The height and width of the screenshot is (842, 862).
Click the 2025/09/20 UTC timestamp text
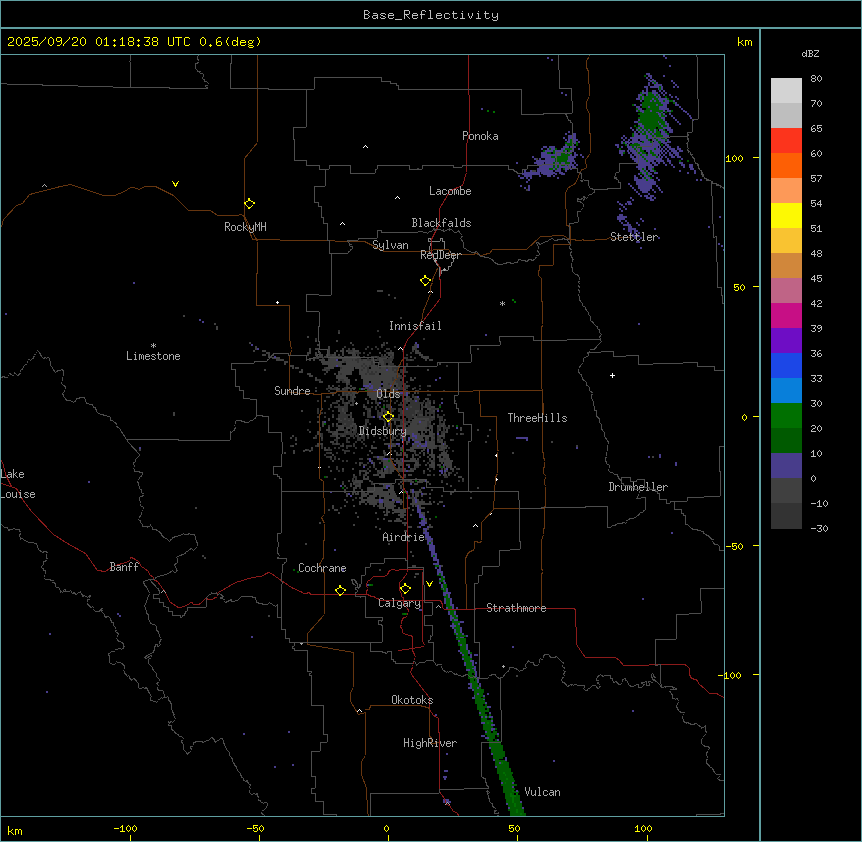pyautogui.click(x=134, y=42)
